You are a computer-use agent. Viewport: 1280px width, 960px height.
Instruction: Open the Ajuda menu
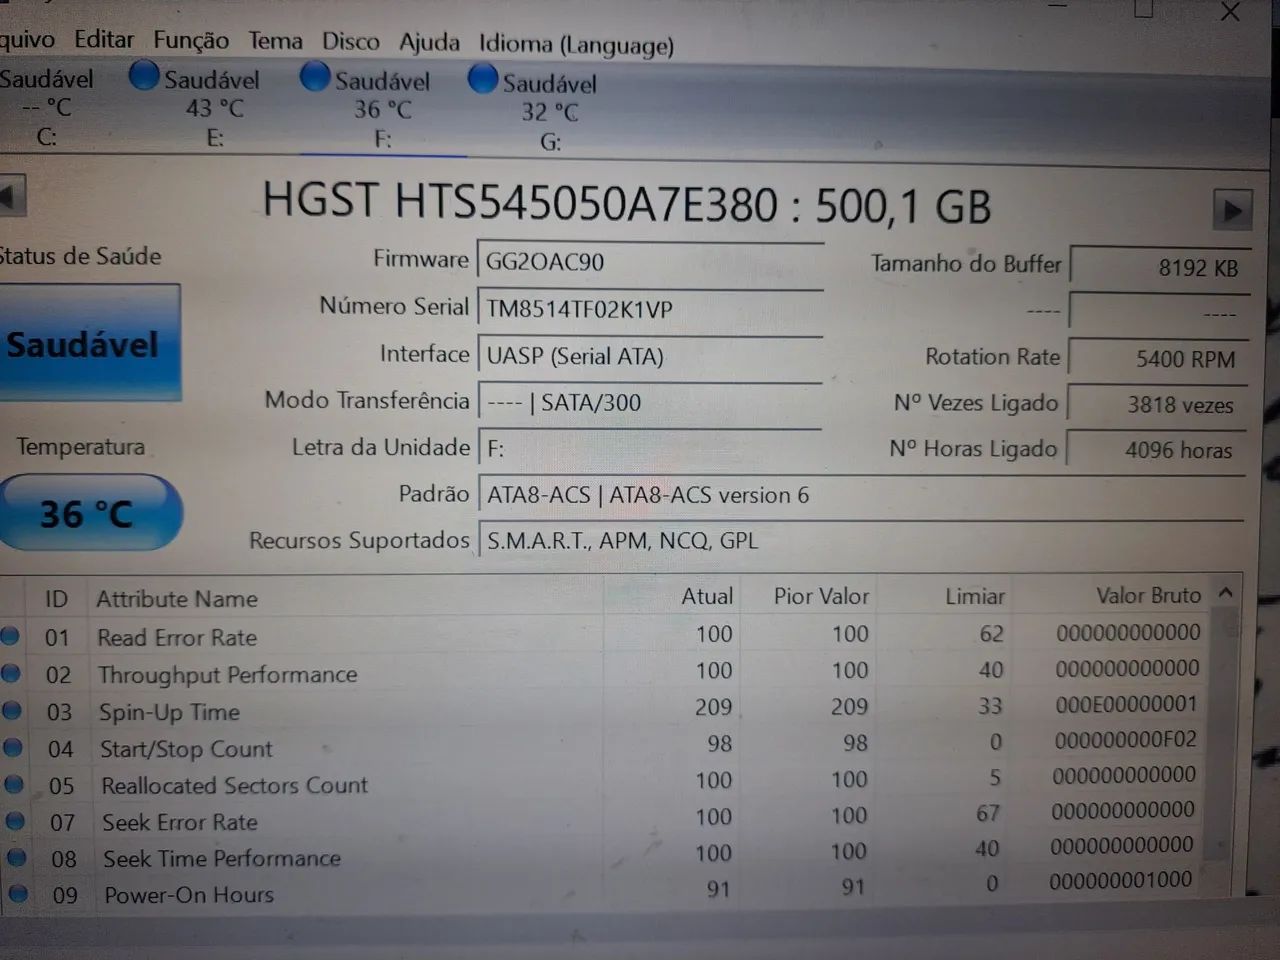click(x=429, y=43)
